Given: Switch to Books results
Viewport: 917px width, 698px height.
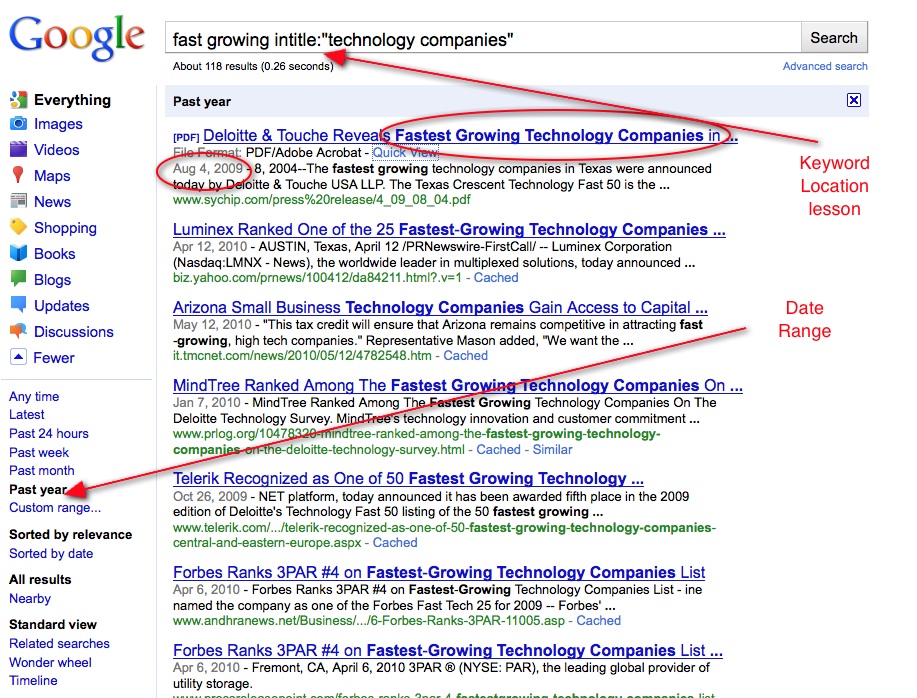Looking at the screenshot, I should [x=54, y=254].
